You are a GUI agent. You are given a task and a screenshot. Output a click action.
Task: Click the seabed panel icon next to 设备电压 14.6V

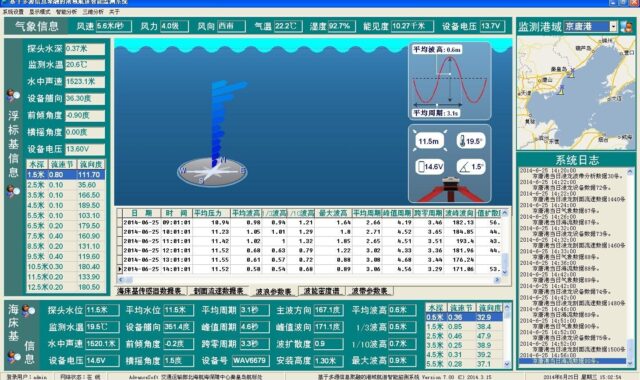click(14, 357)
